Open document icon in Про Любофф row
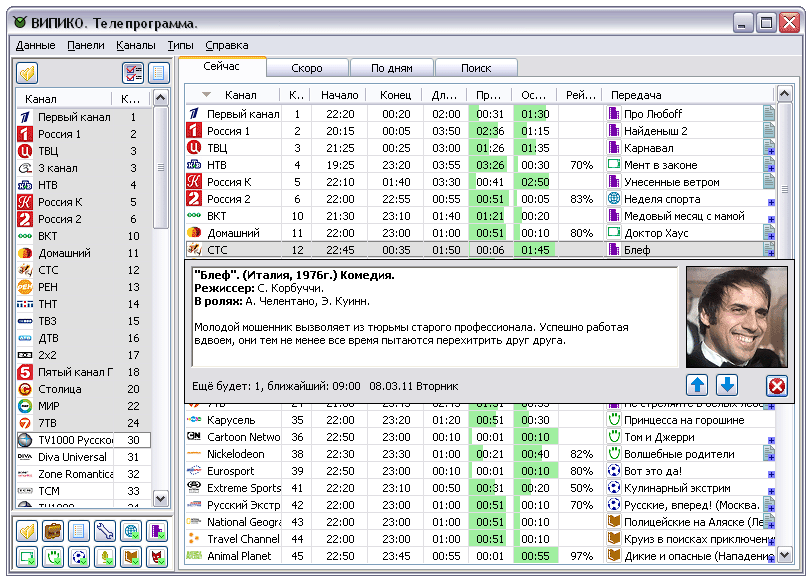This screenshot has height=580, width=810. [769, 113]
